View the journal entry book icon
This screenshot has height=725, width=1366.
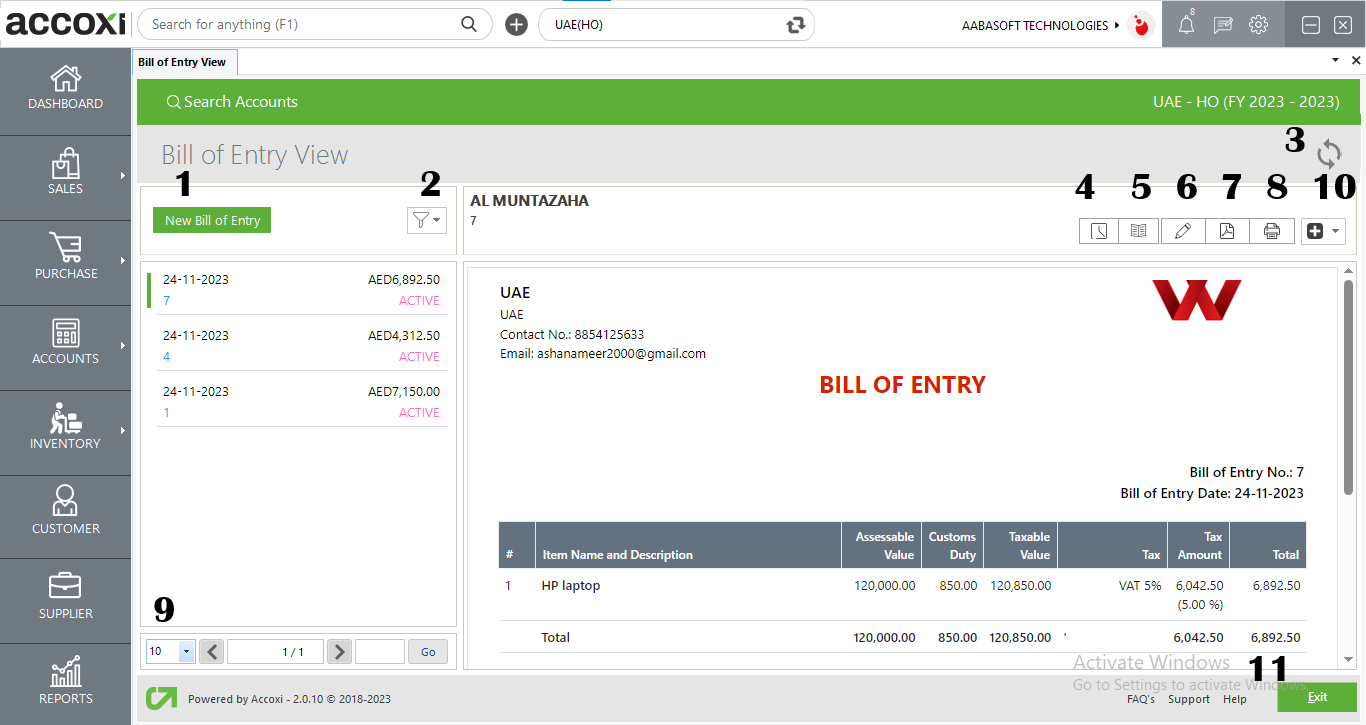tap(1138, 230)
